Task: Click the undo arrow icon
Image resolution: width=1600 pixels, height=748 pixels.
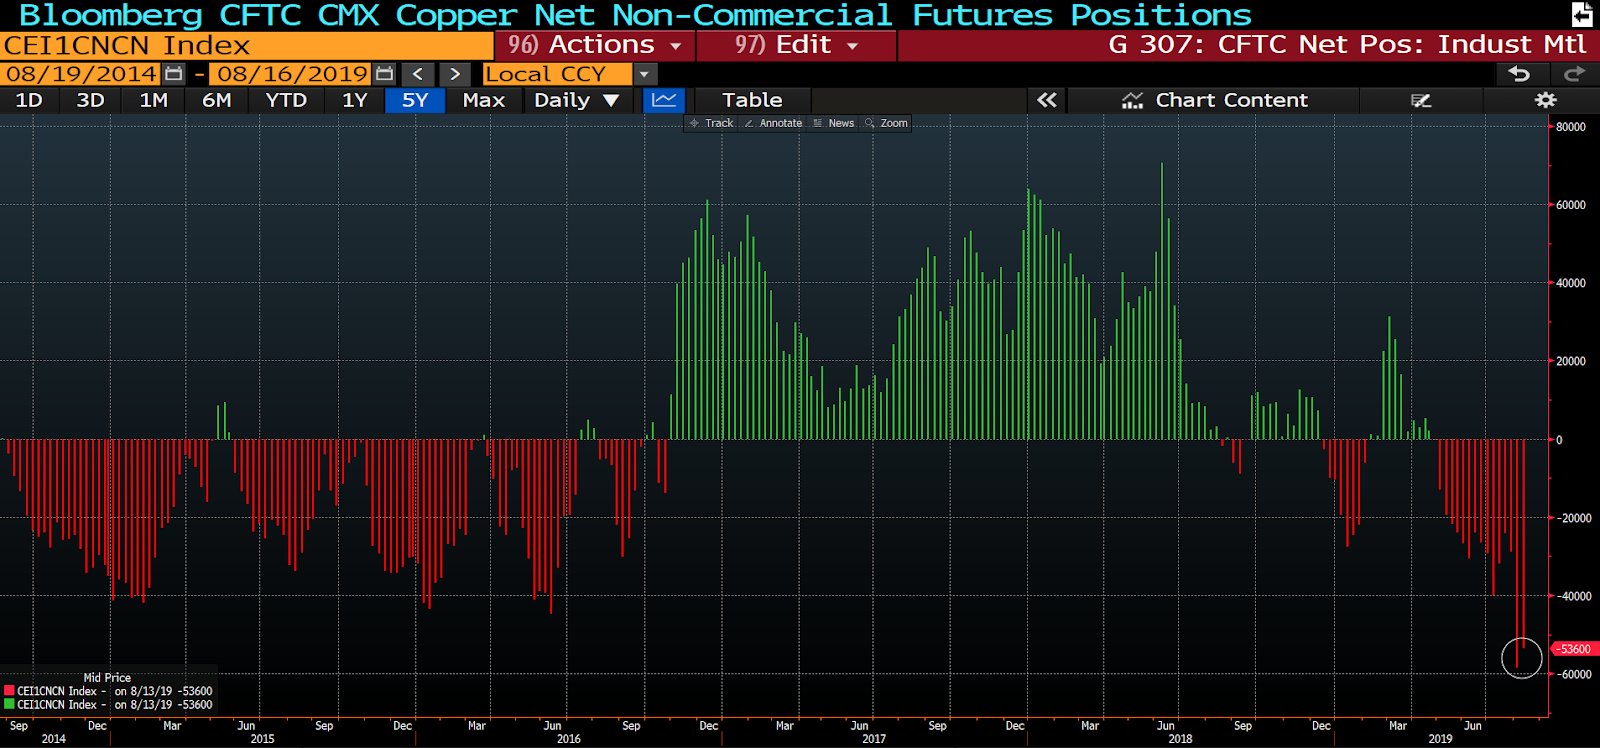Action: [x=1519, y=74]
